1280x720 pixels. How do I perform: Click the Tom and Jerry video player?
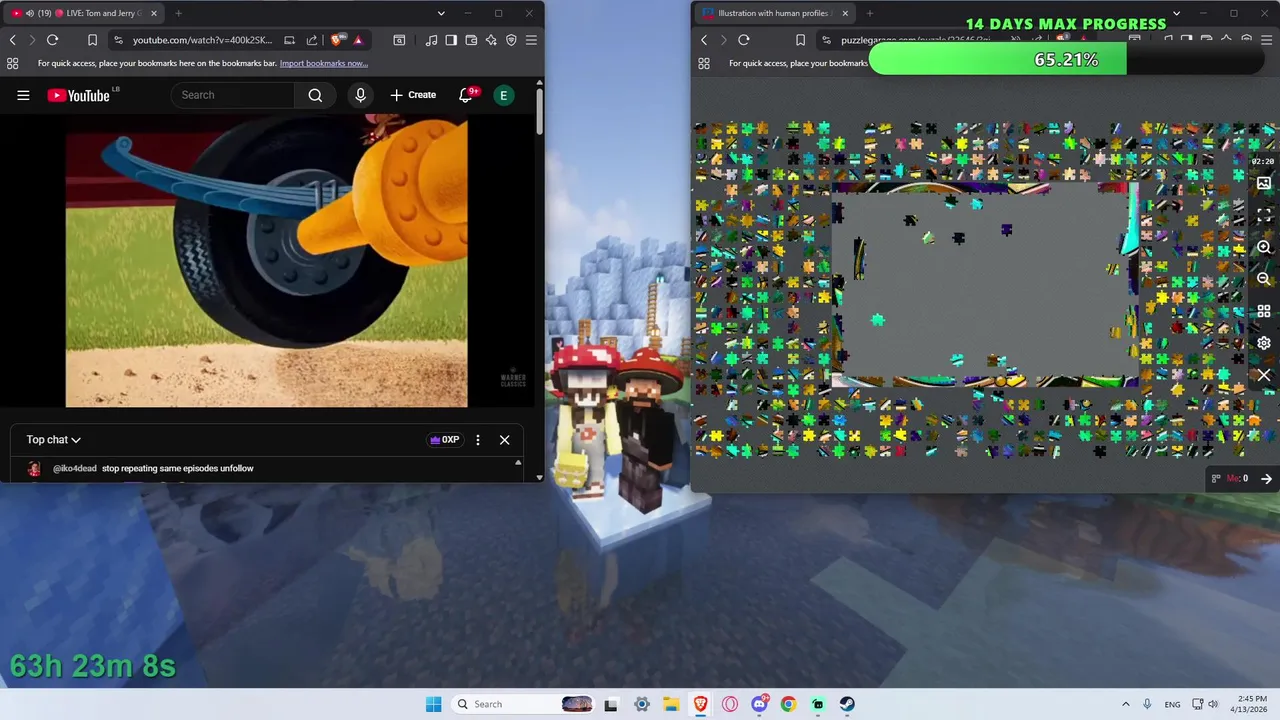(x=266, y=262)
